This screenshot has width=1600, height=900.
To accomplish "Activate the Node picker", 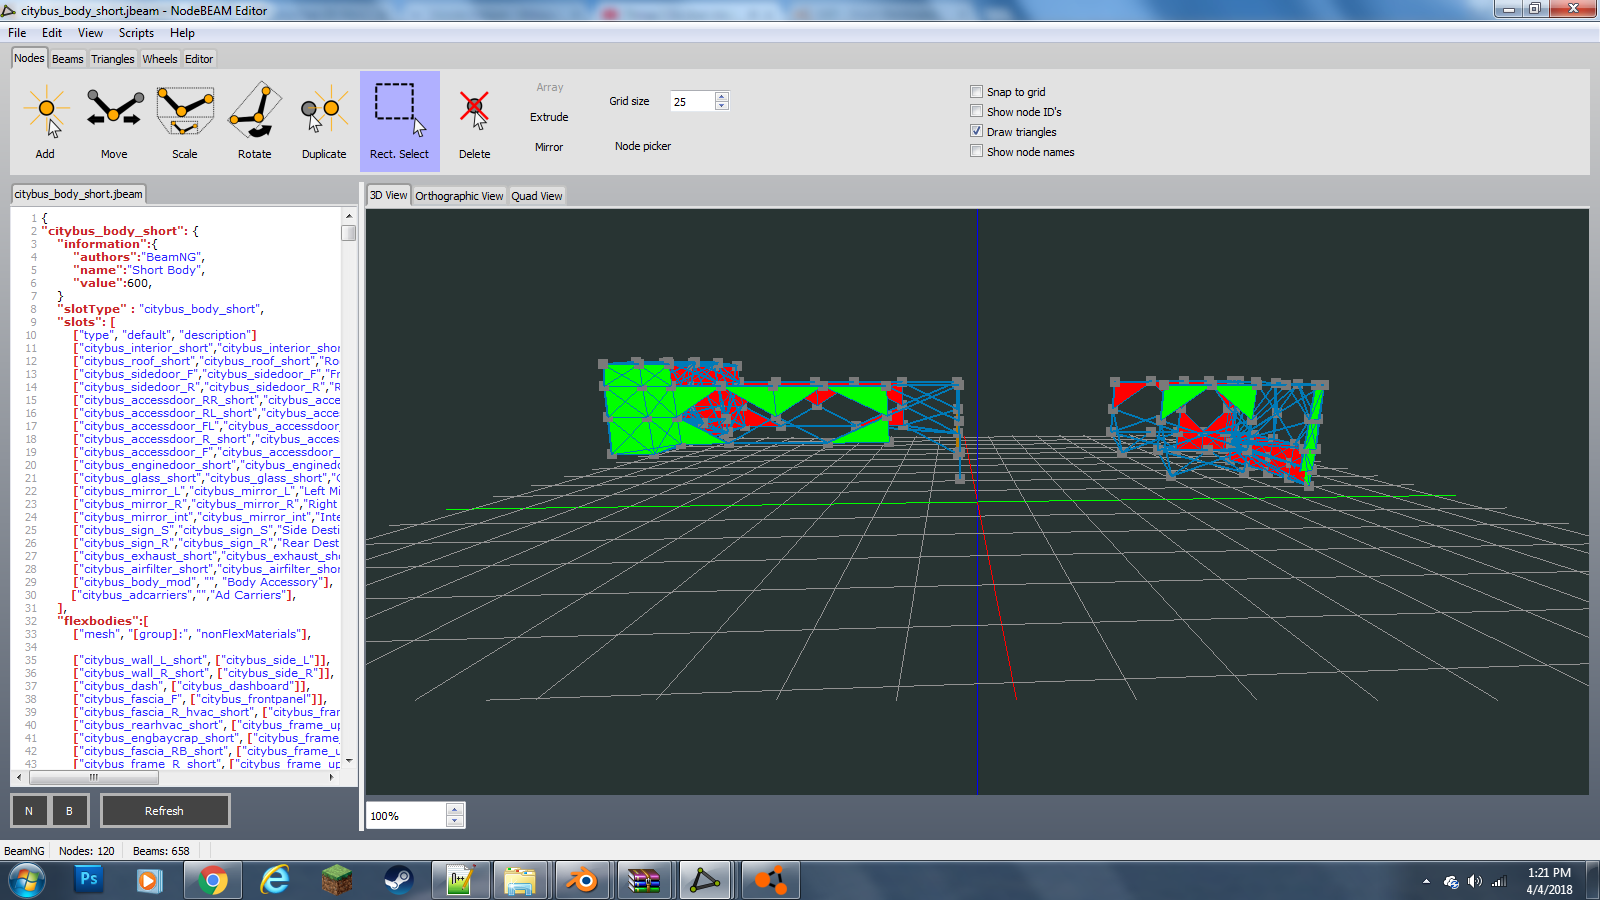I will (643, 146).
